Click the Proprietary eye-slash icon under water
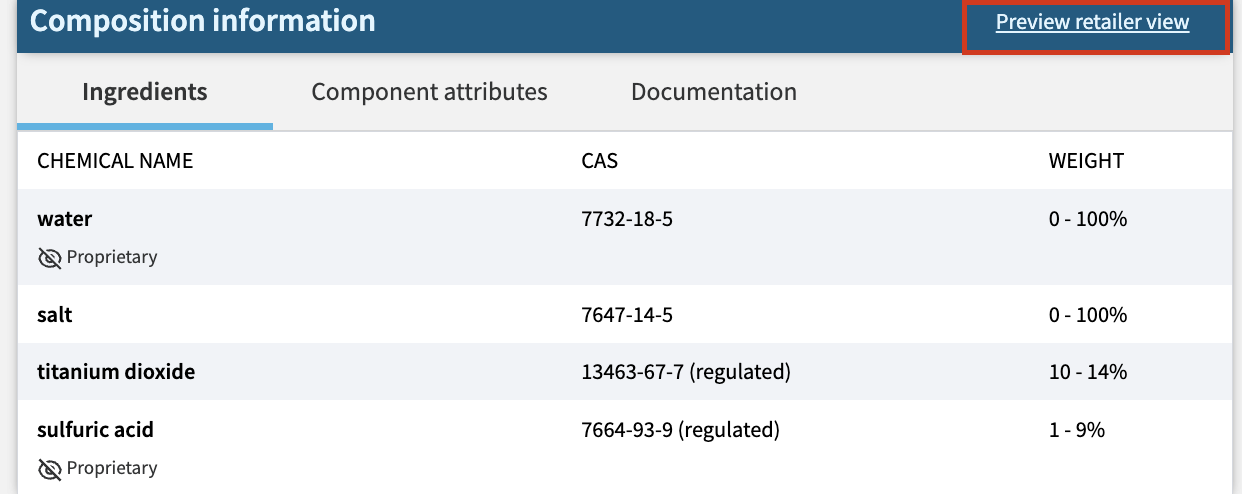 click(x=49, y=258)
